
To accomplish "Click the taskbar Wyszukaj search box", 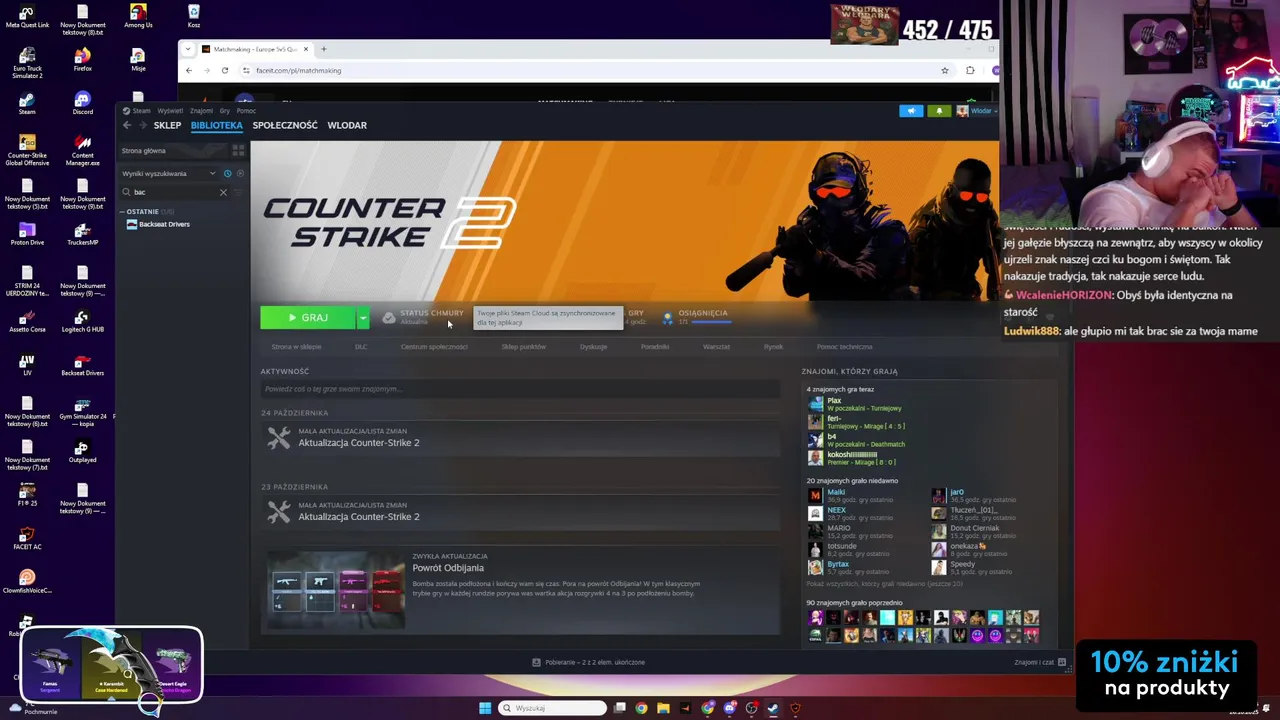I will click(553, 708).
